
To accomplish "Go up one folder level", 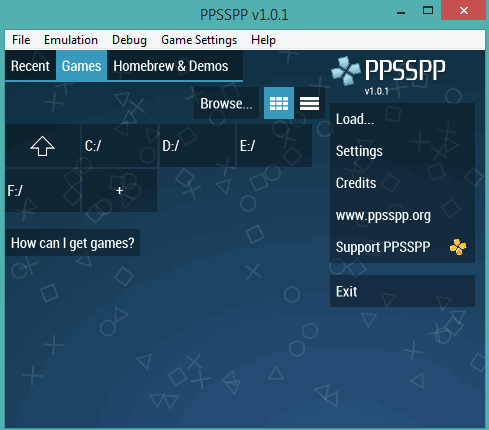I will 43,146.
